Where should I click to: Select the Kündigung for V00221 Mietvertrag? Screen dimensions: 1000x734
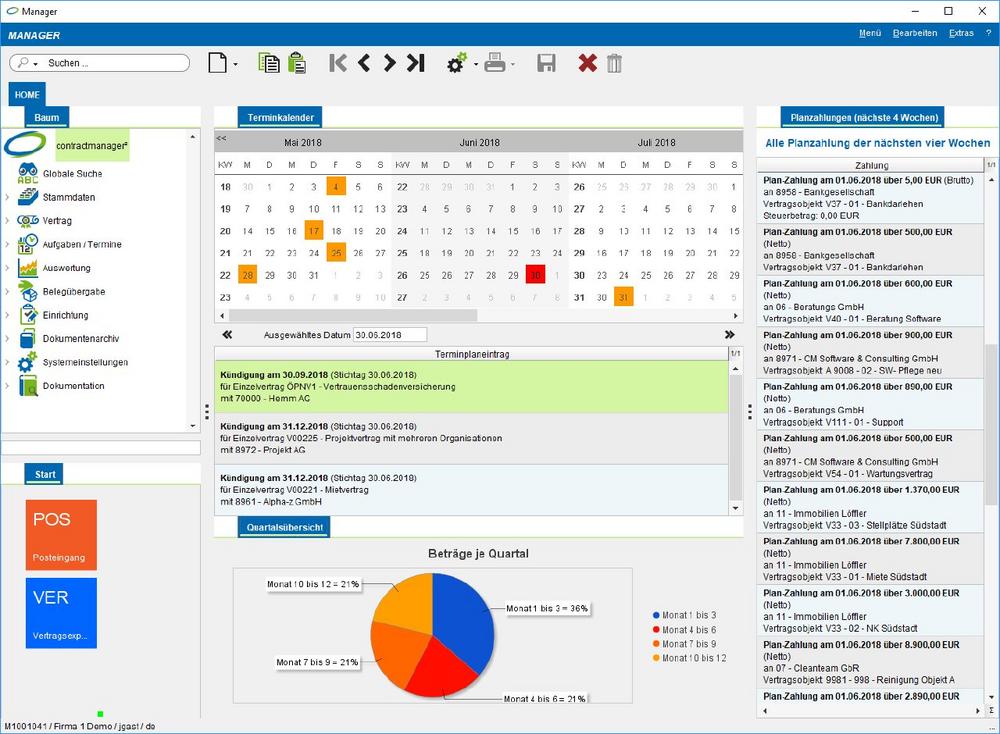(471, 490)
